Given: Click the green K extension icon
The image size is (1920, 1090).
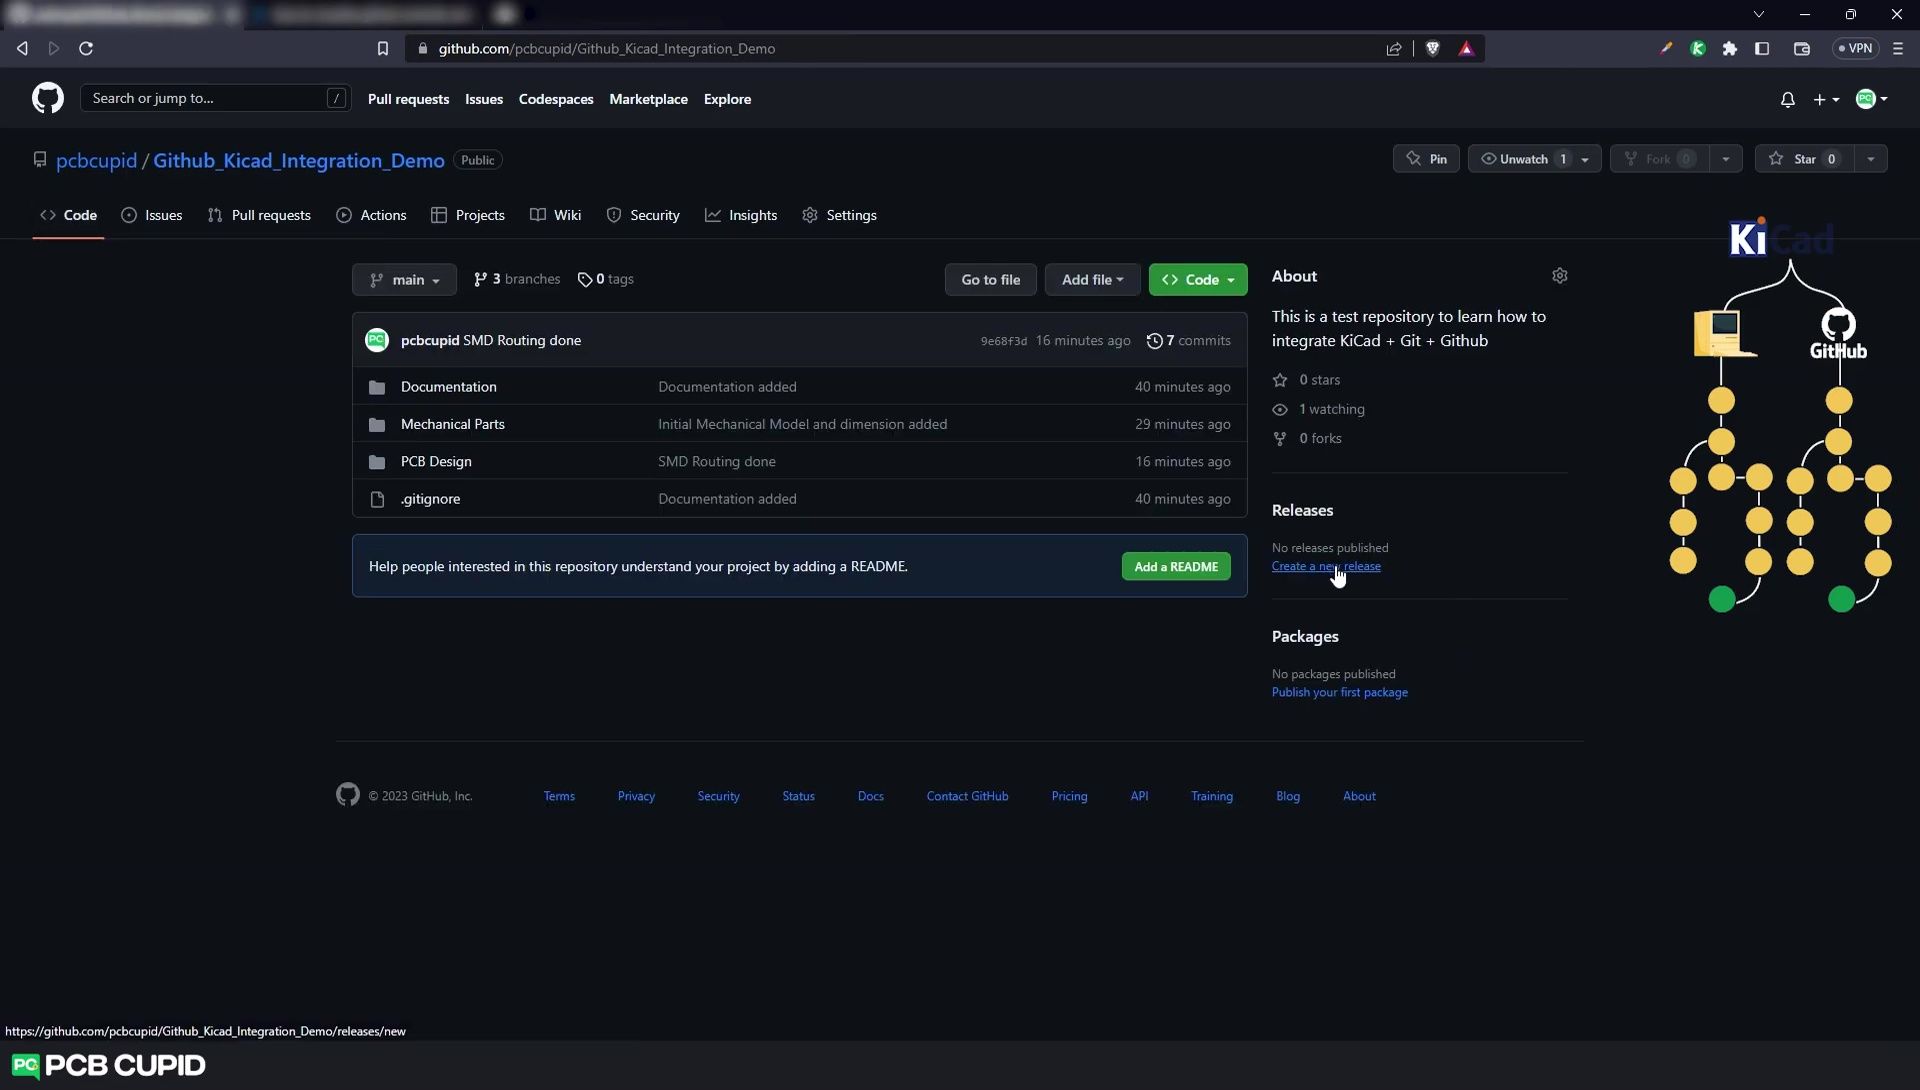Looking at the screenshot, I should [x=1698, y=48].
